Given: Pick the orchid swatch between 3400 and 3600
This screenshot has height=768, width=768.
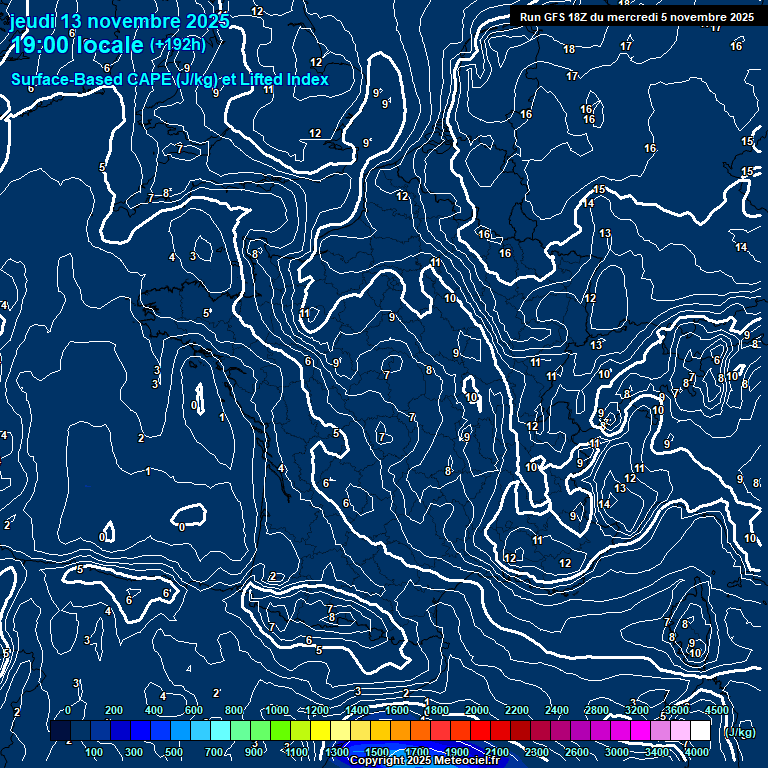Looking at the screenshot, I should [660, 730].
